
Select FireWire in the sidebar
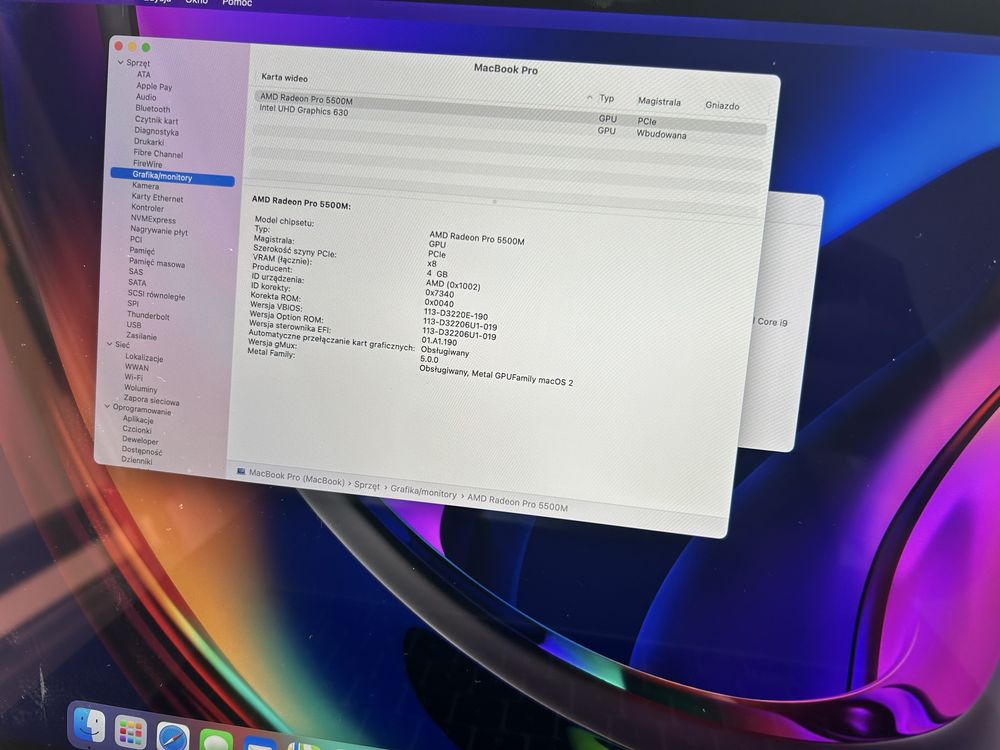click(x=147, y=164)
